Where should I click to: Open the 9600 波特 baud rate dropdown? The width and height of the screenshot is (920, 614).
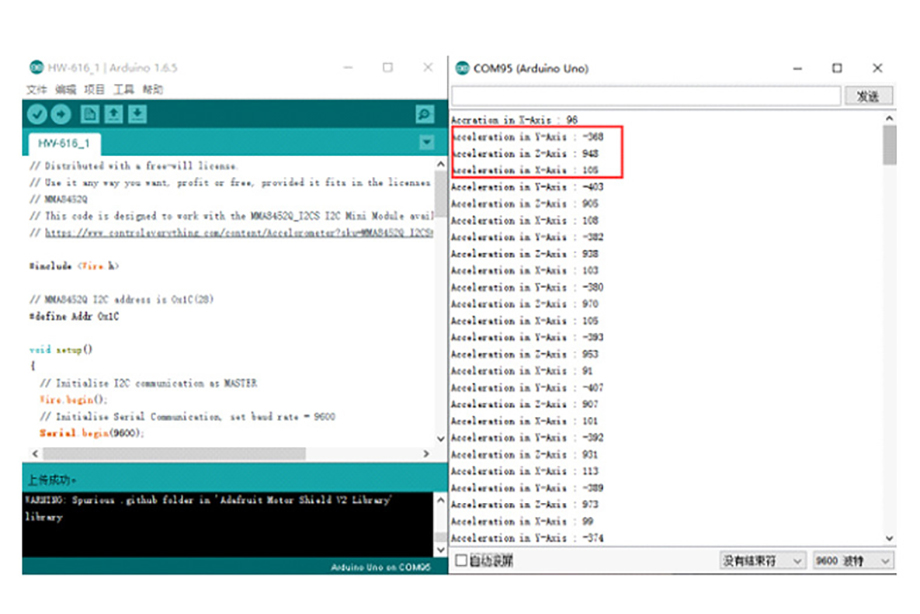[853, 561]
